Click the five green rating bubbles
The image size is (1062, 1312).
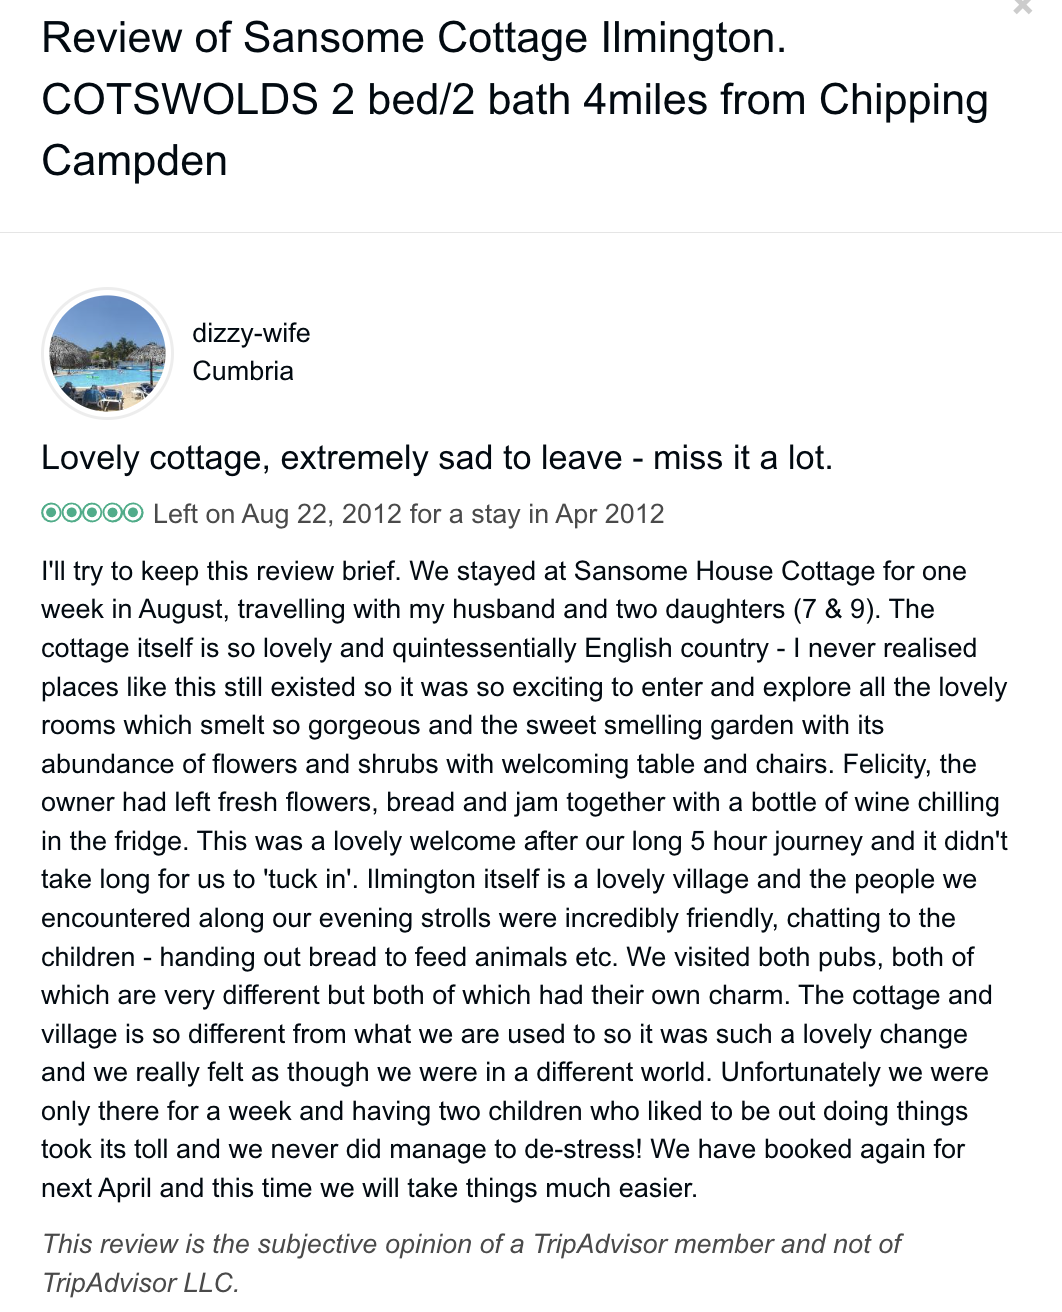click(92, 514)
